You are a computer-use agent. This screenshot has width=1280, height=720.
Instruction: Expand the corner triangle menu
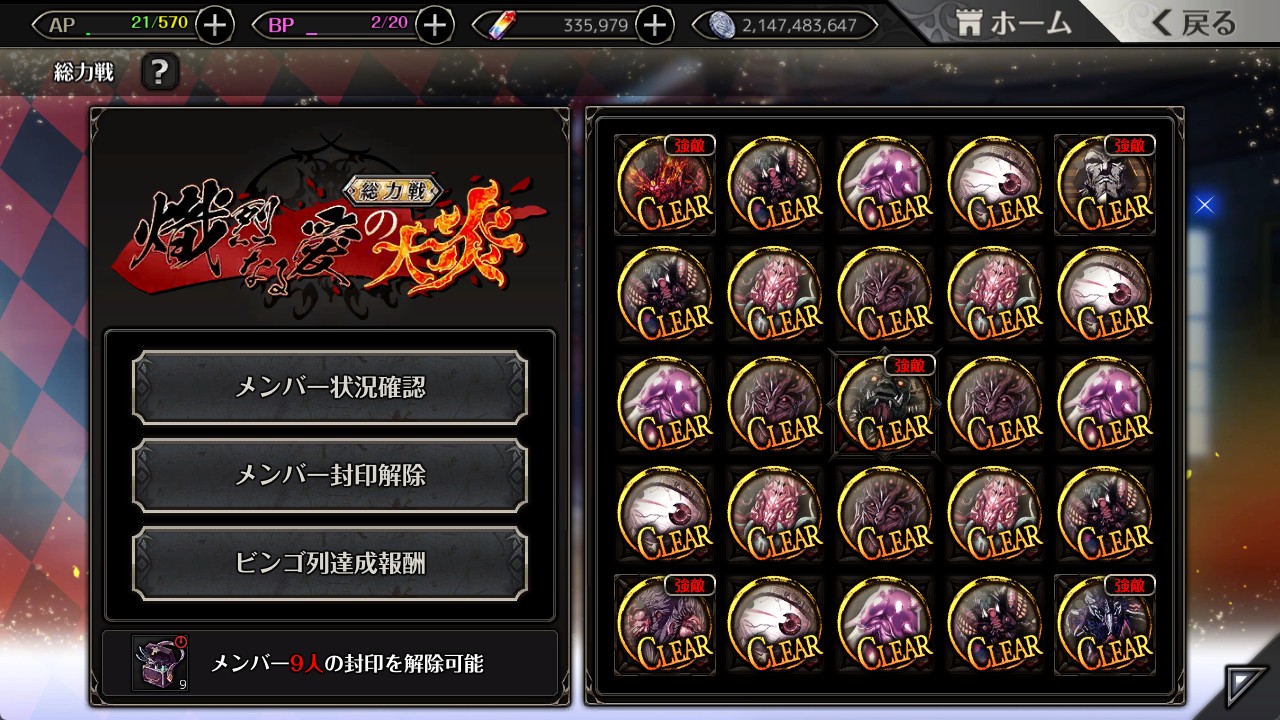(x=1246, y=687)
